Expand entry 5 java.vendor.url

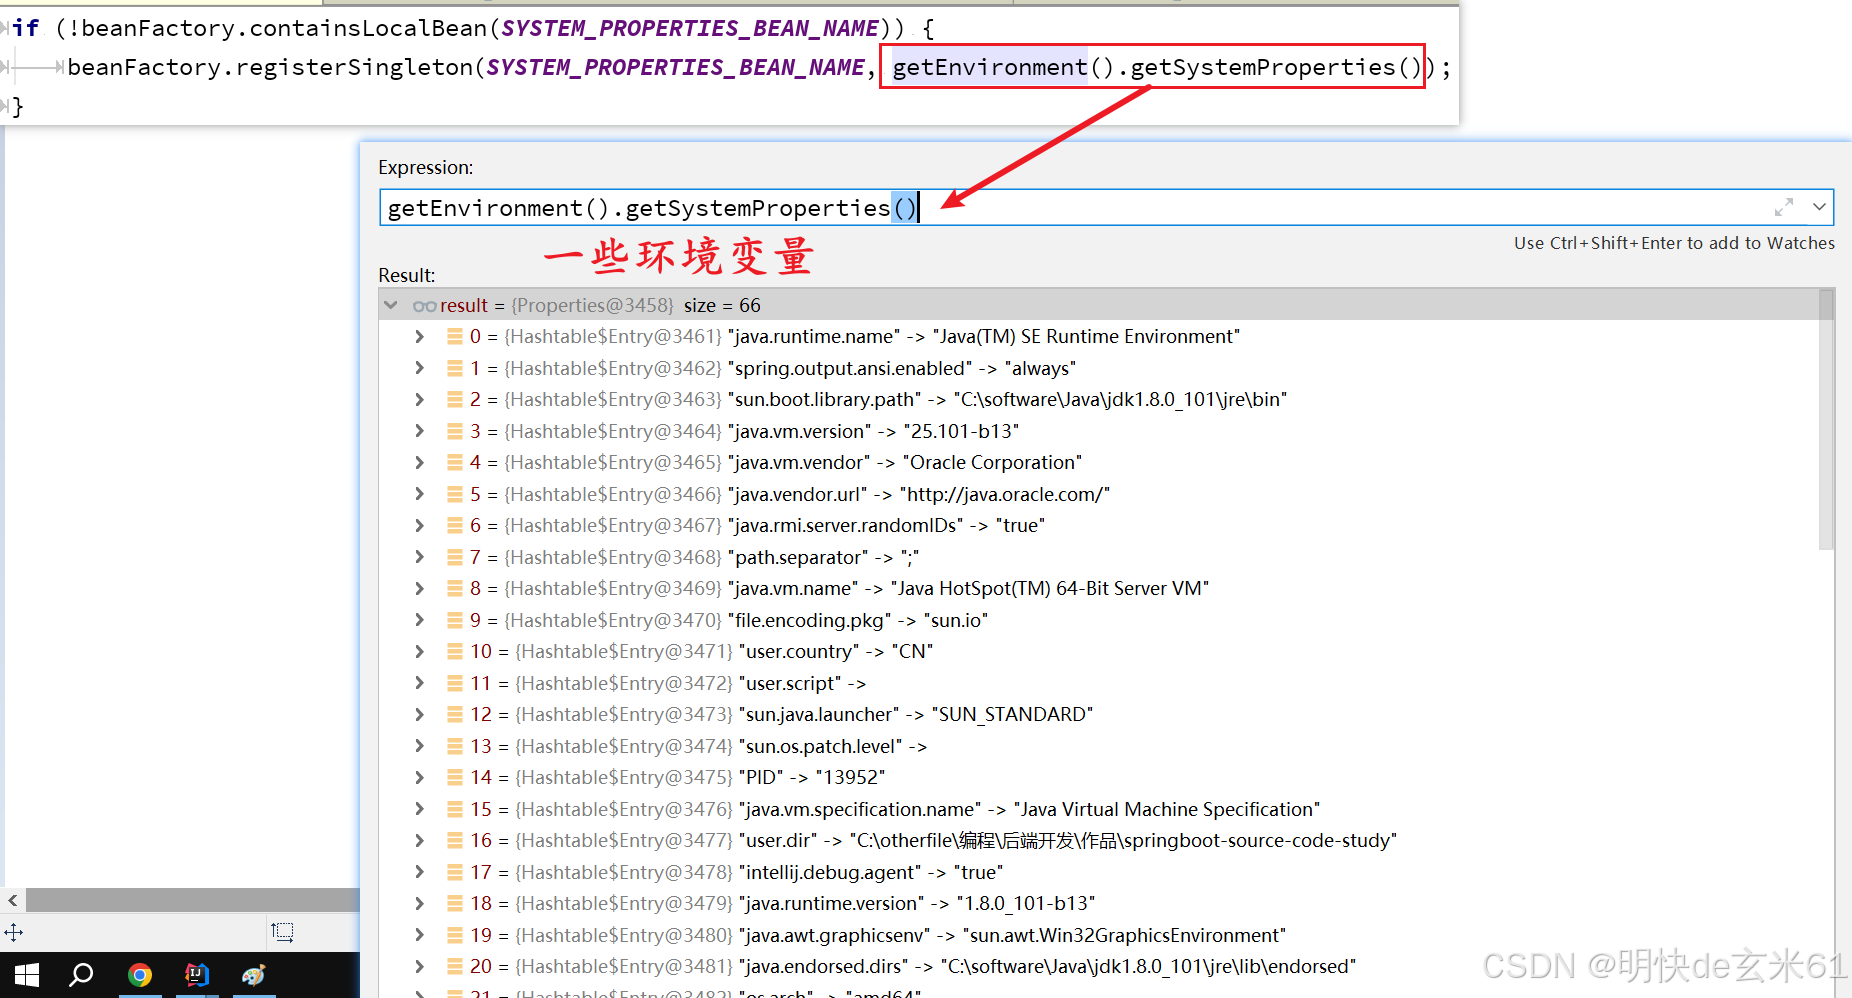pyautogui.click(x=420, y=494)
